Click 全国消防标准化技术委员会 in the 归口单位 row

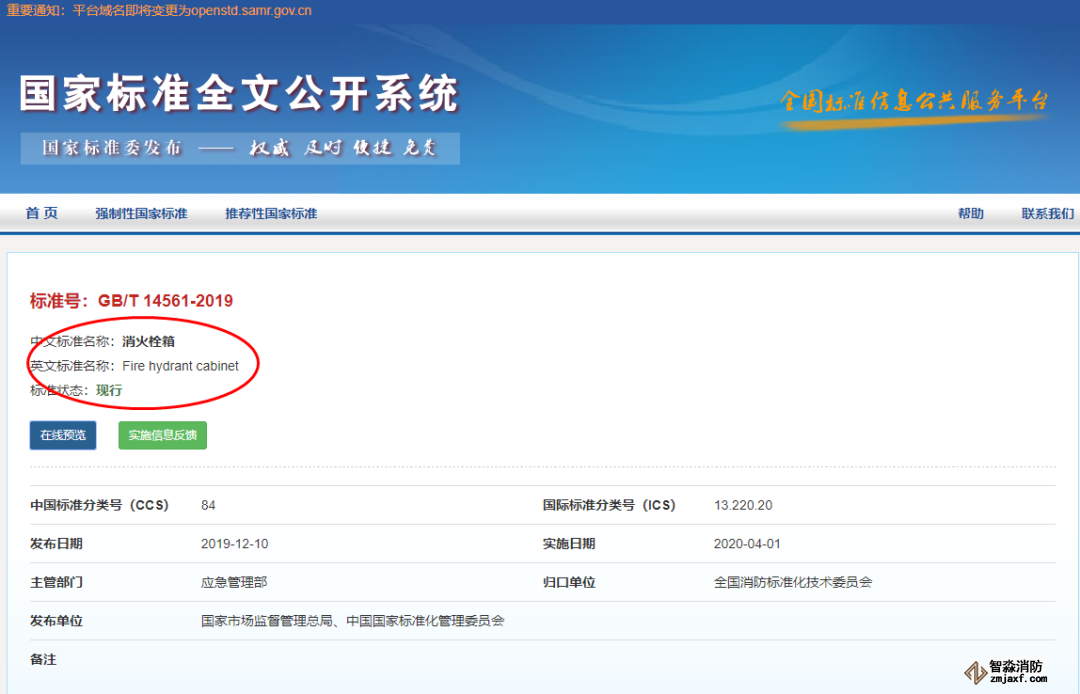click(793, 582)
